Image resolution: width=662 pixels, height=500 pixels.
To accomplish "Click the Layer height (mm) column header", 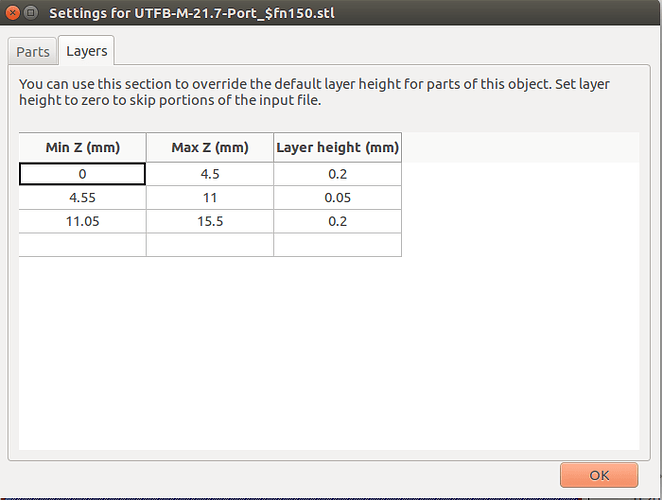I will tap(337, 147).
